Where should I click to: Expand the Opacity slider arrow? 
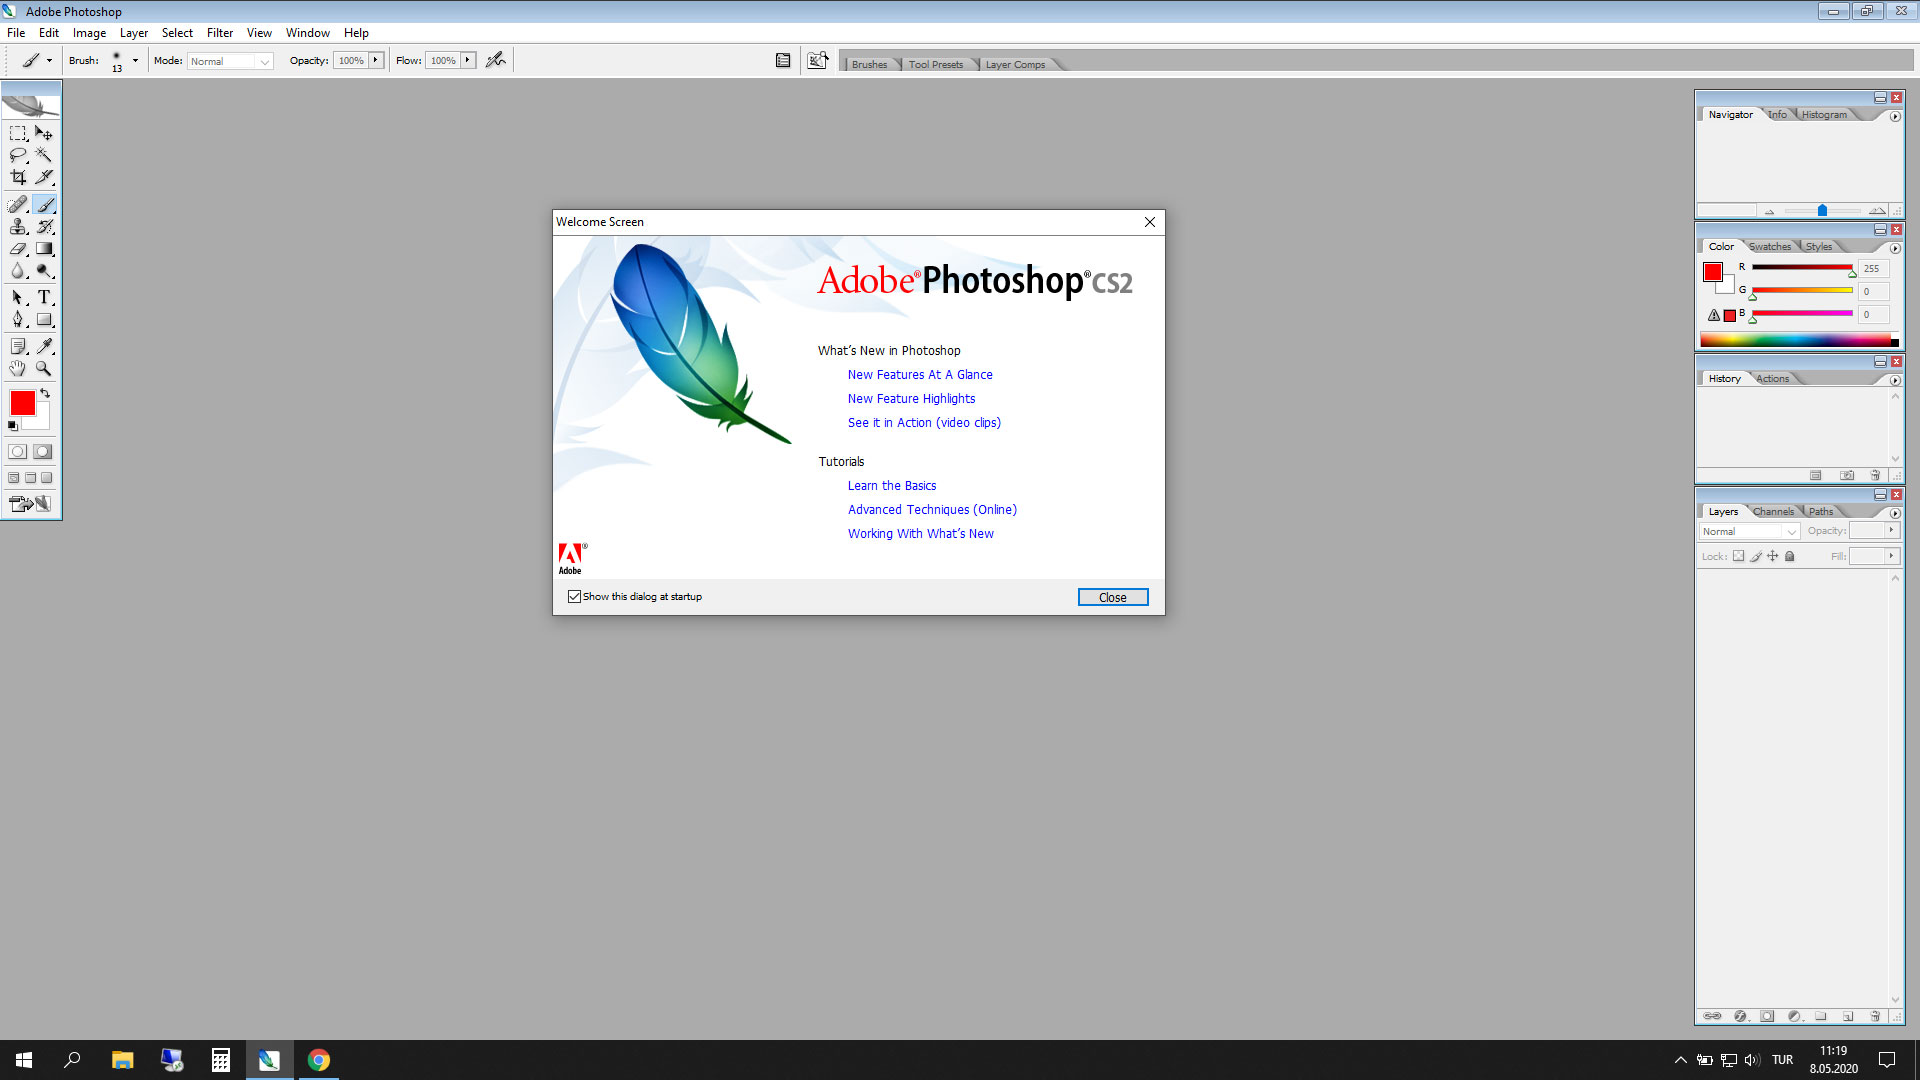point(376,60)
